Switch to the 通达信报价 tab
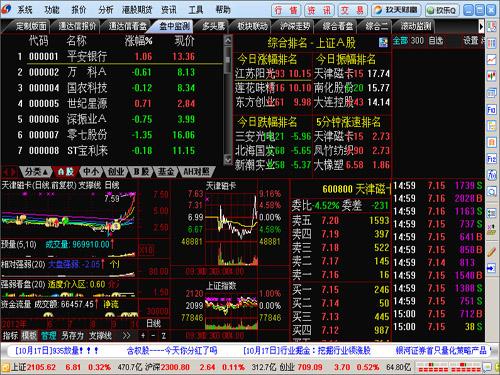Image resolution: width=500 pixels, height=375 pixels. coord(76,26)
